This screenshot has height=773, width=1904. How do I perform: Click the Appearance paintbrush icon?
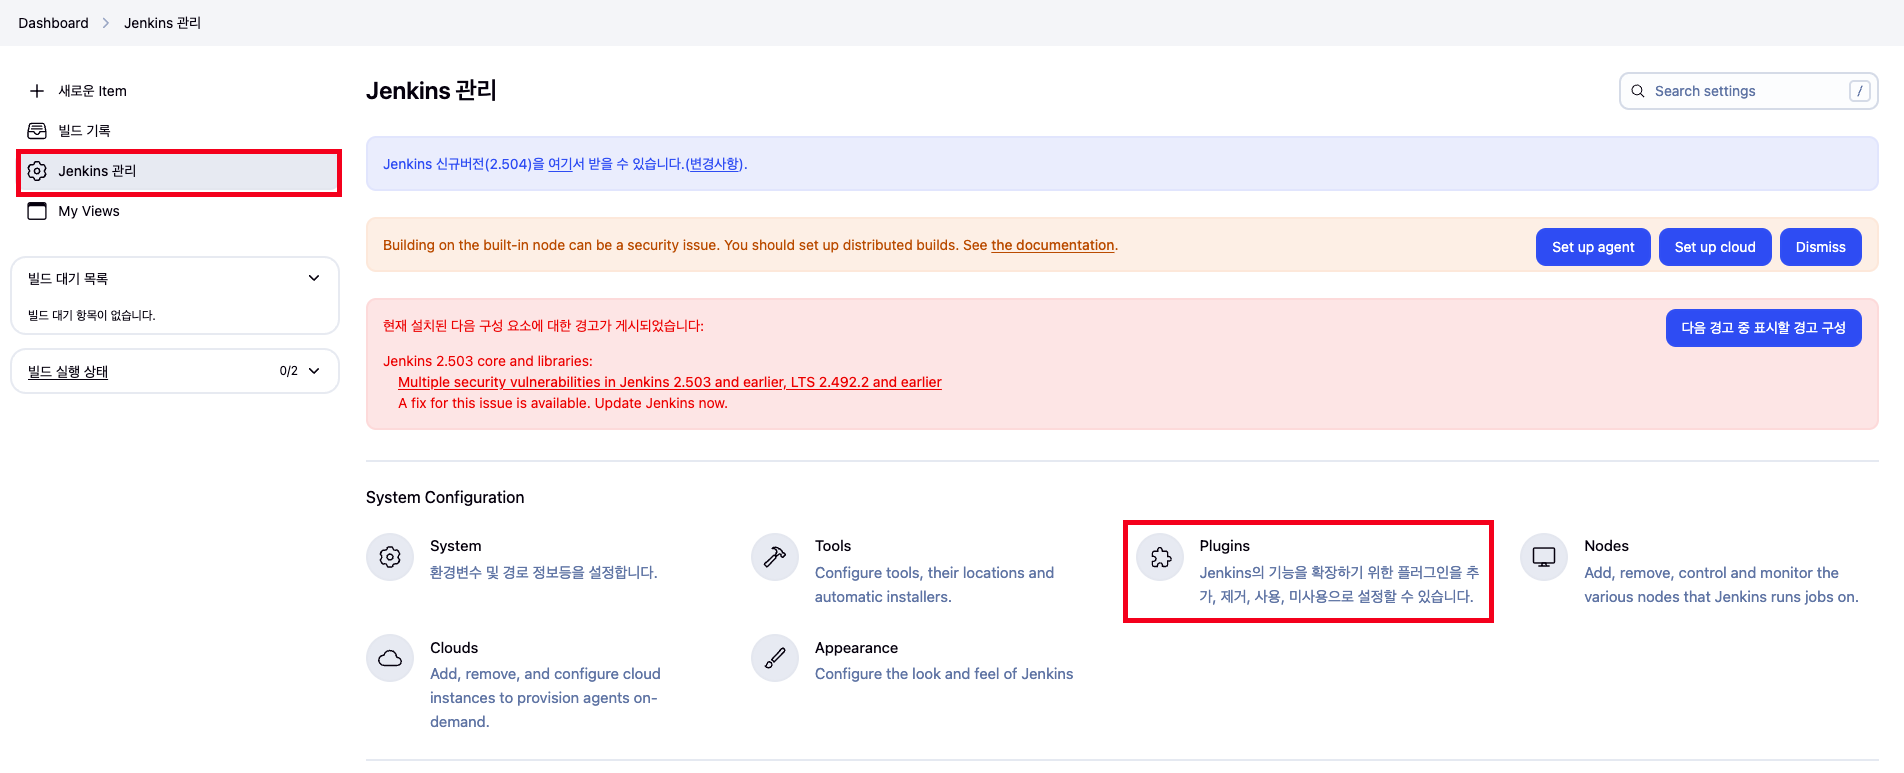775,658
